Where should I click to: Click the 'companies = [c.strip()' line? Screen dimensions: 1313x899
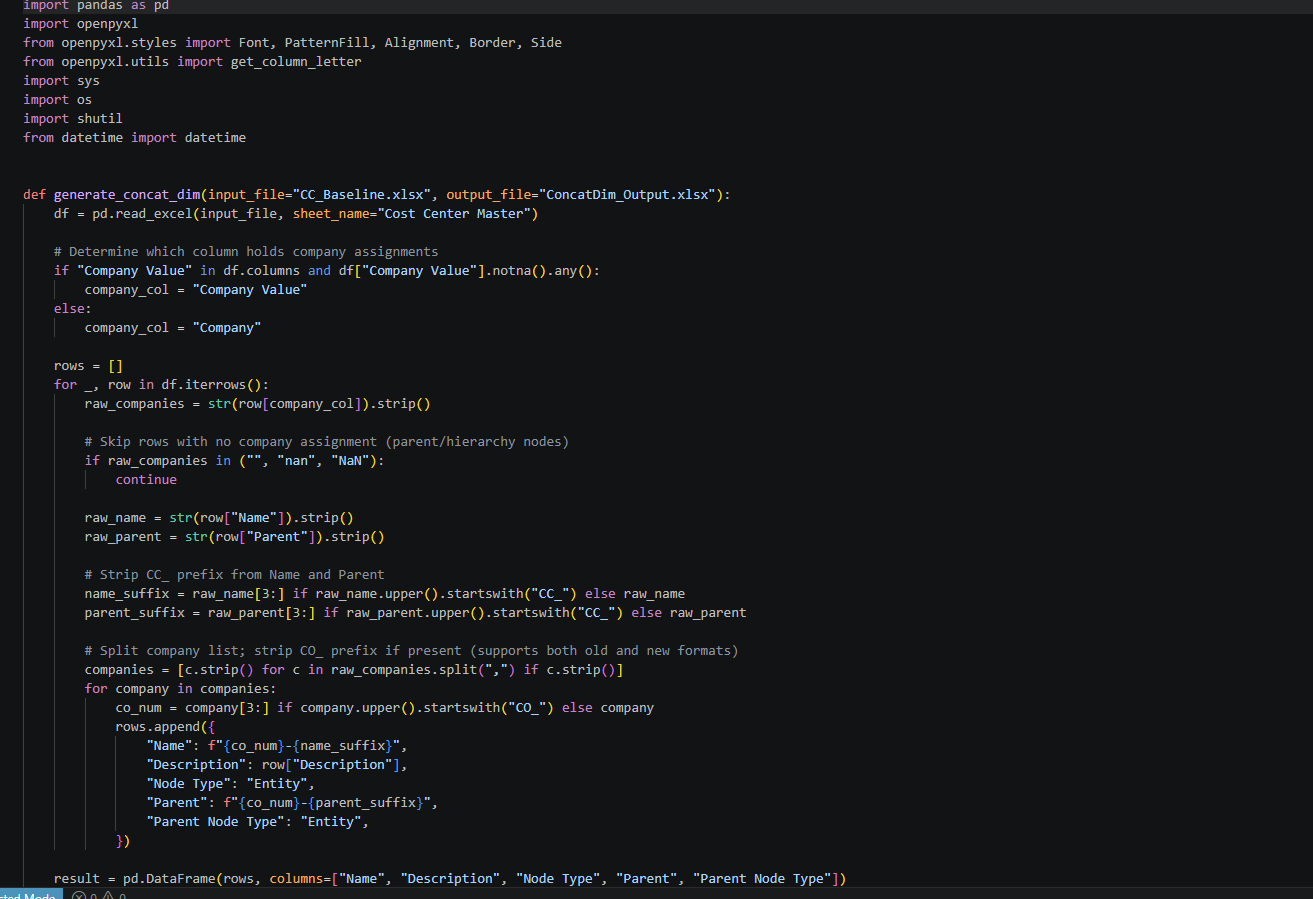click(x=354, y=670)
